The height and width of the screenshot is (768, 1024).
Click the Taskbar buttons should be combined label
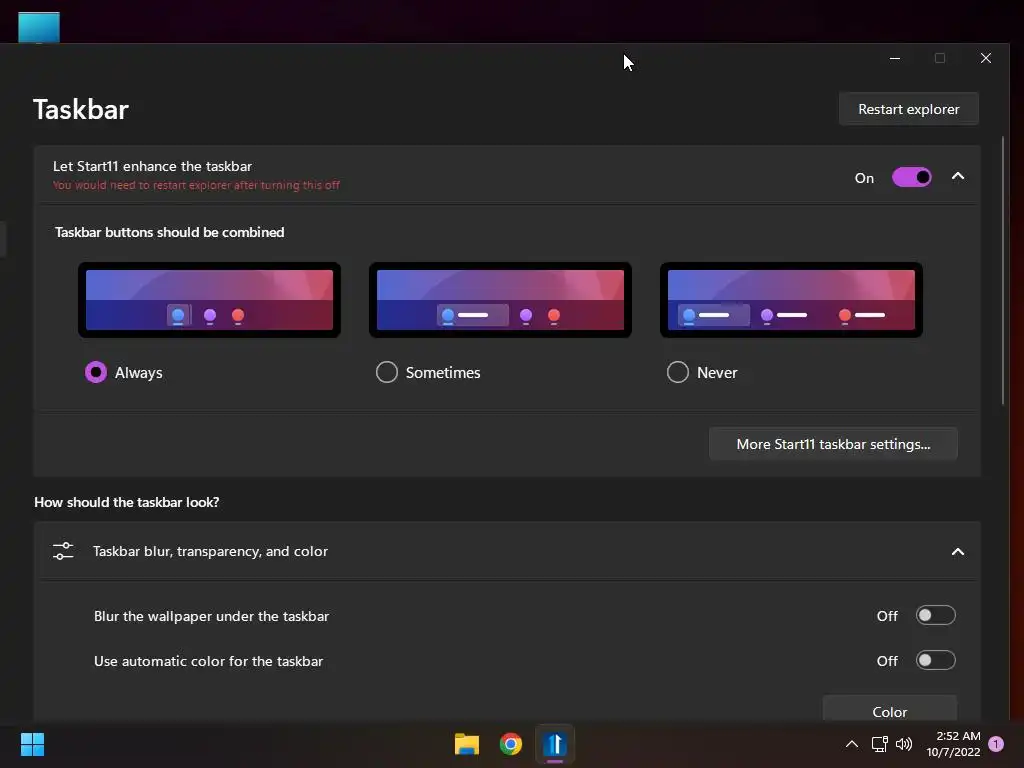tap(170, 232)
